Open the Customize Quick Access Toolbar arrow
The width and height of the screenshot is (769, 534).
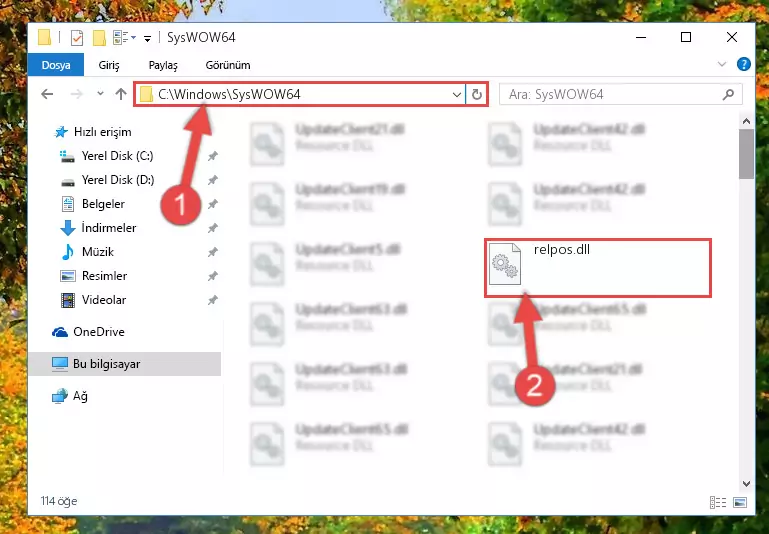147,38
